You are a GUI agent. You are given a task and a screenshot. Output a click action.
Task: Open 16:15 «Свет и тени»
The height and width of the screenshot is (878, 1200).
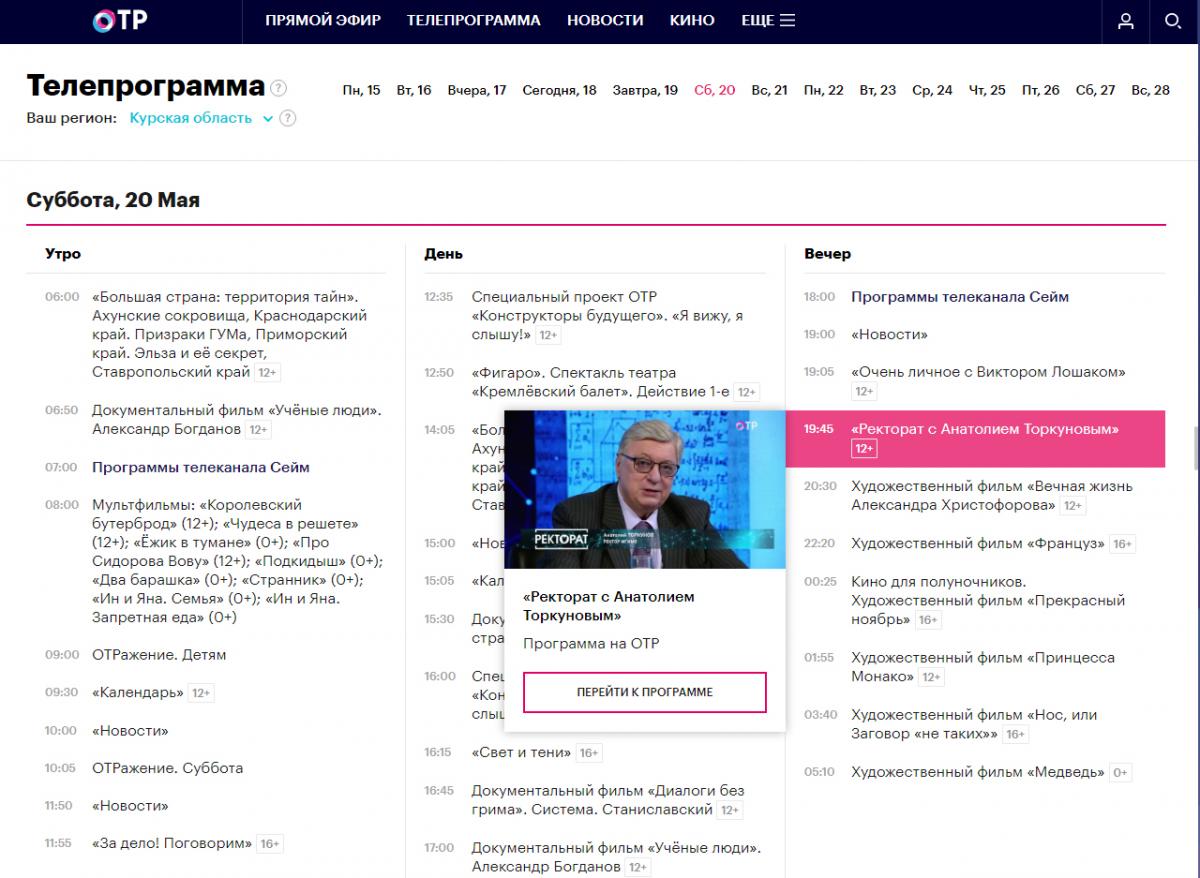pos(522,752)
